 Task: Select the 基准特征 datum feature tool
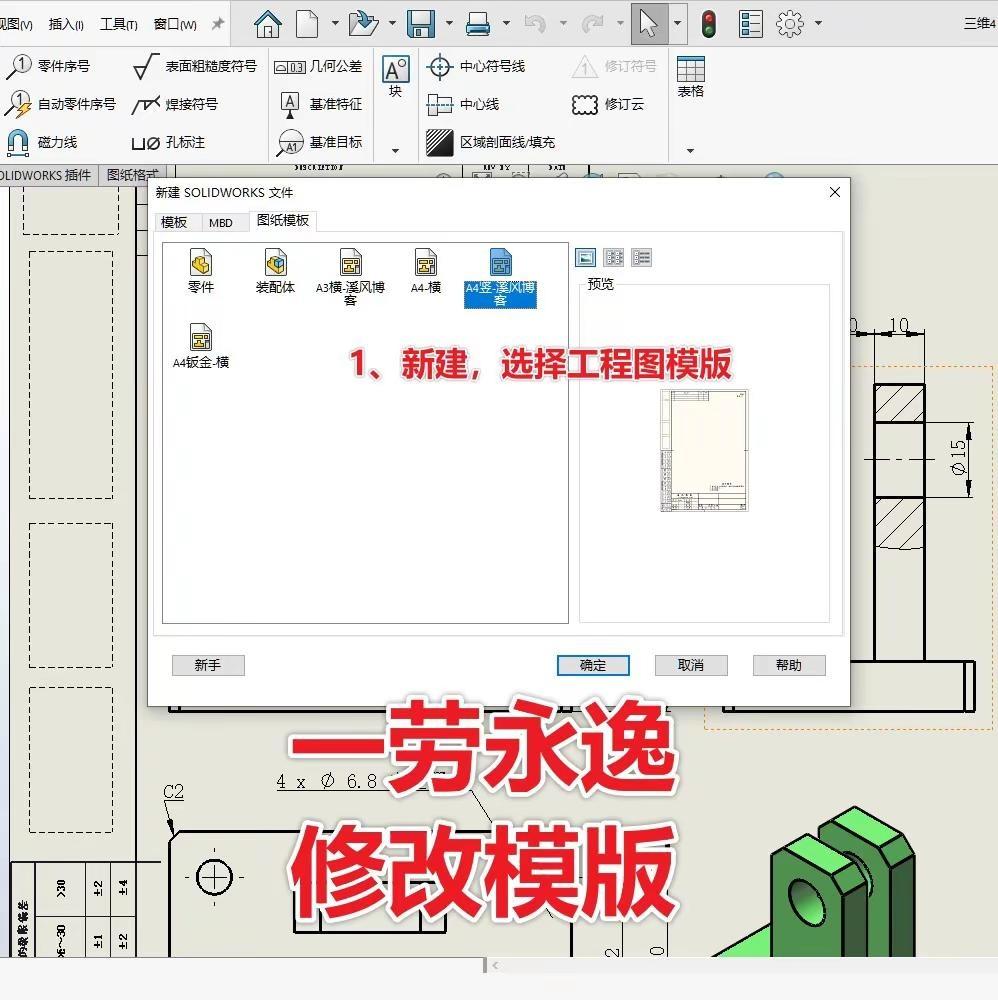(321, 105)
